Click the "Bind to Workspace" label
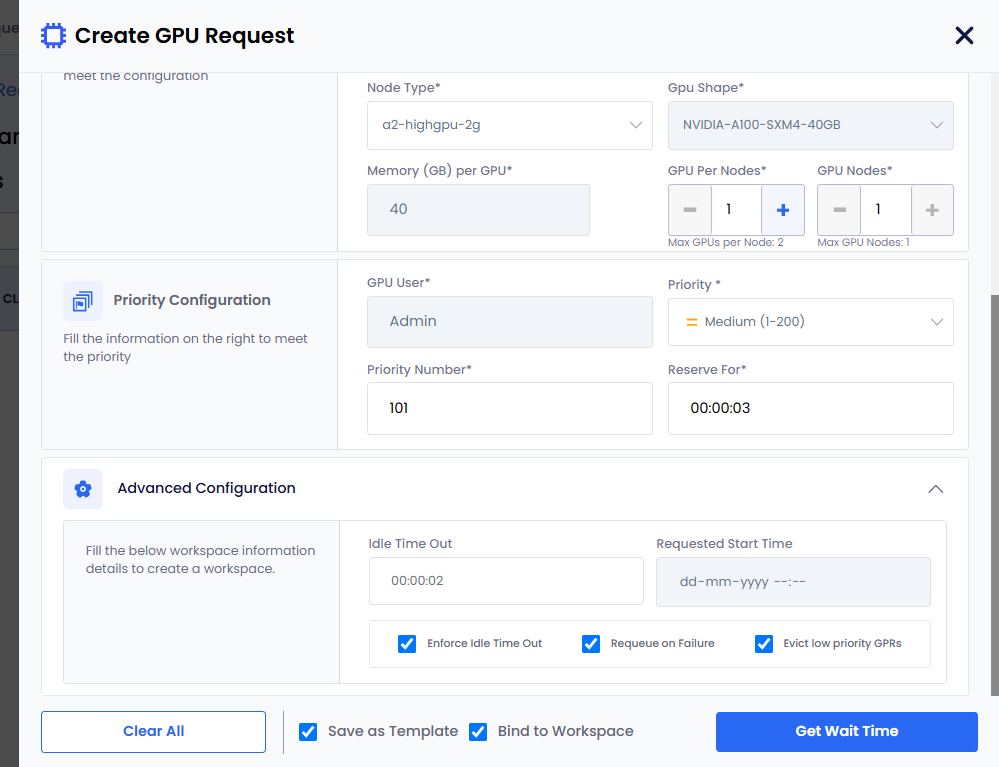 pyautogui.click(x=566, y=731)
